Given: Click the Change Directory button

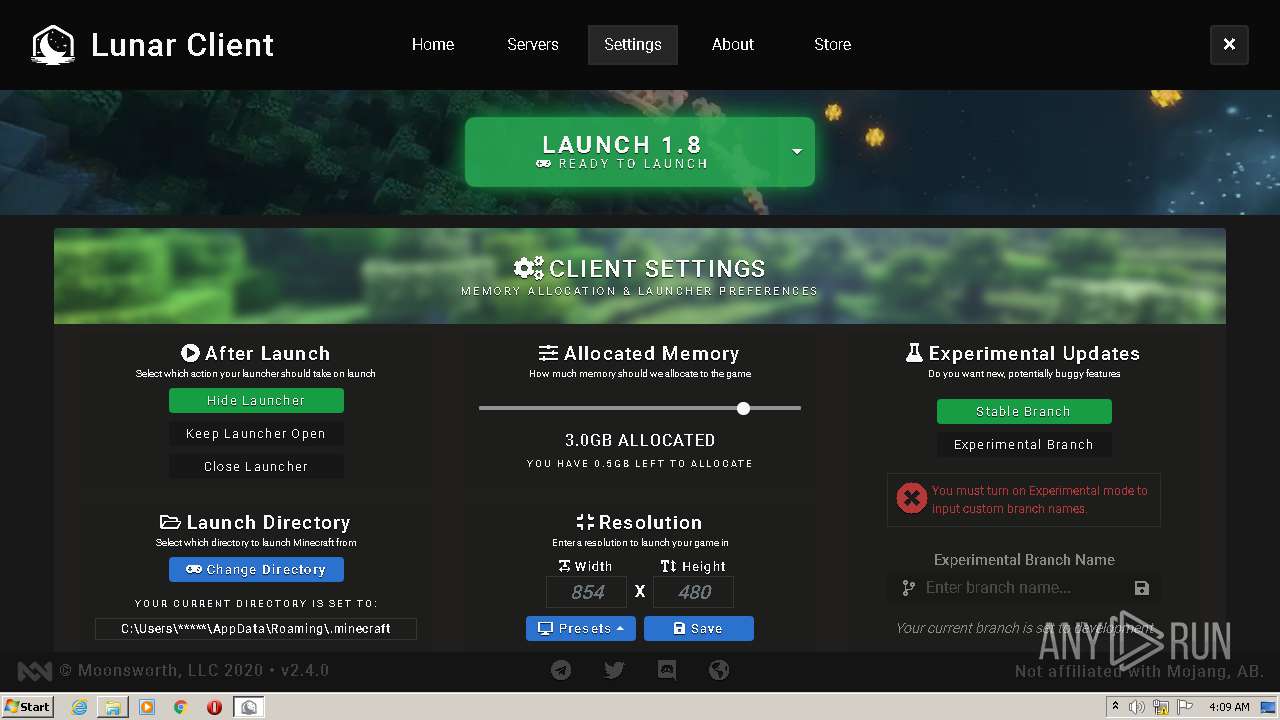Looking at the screenshot, I should point(256,569).
